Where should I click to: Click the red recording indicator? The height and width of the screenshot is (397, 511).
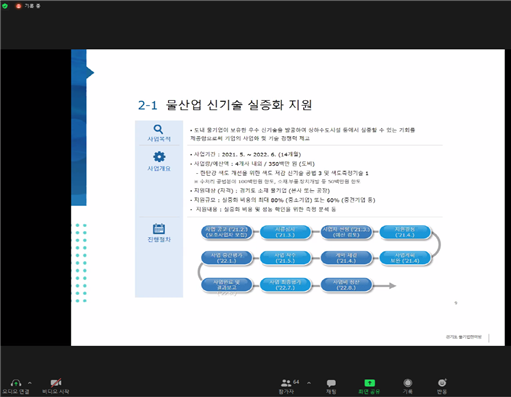click(x=18, y=6)
